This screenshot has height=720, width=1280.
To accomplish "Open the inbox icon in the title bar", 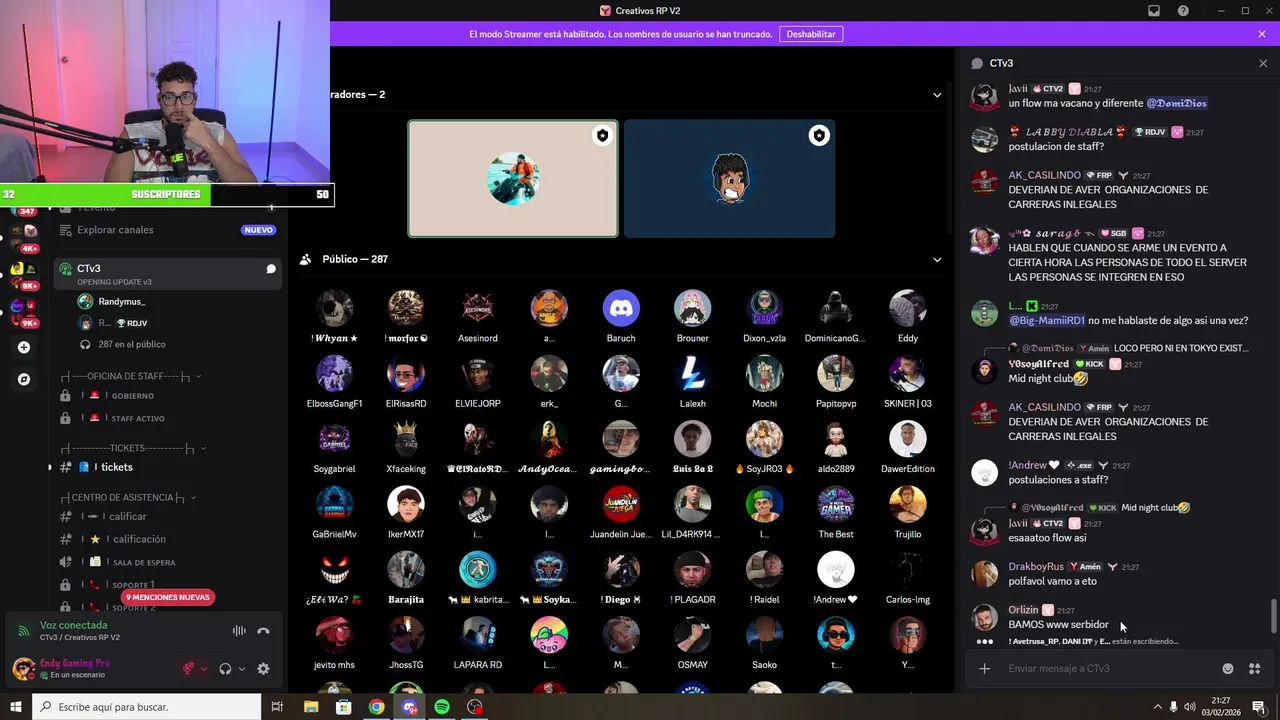I will click(1154, 11).
